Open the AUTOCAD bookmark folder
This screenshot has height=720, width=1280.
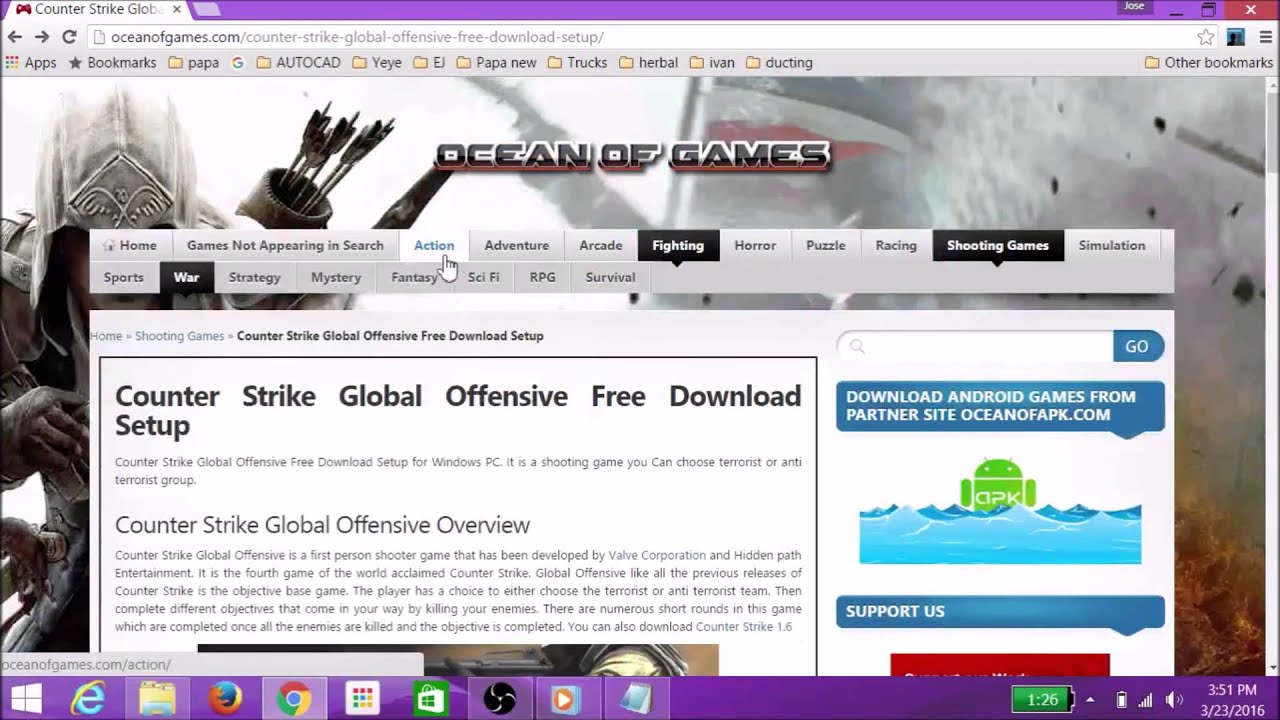[298, 62]
